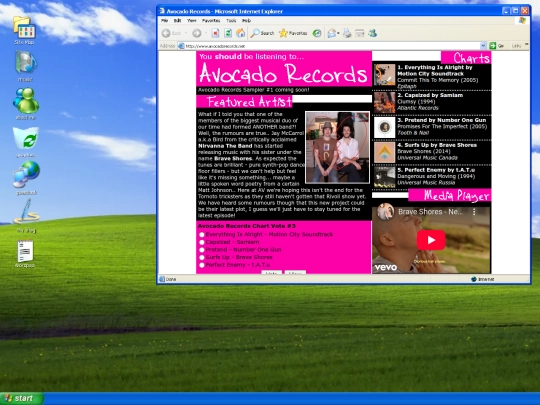The width and height of the screenshot is (540, 405).
Task: Click the Media Player heading banner
Action: point(450,195)
